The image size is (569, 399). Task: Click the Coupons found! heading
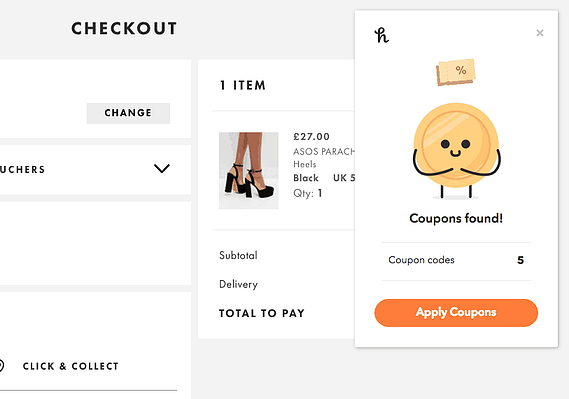456,218
